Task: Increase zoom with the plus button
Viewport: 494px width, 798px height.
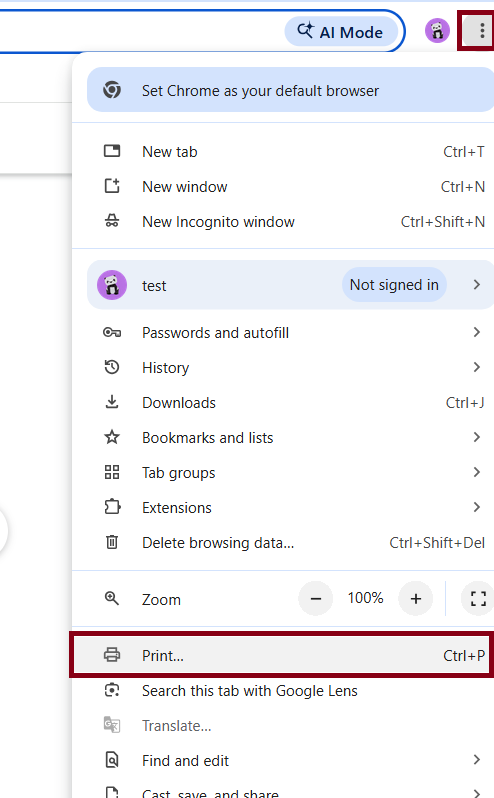Action: coord(416,598)
